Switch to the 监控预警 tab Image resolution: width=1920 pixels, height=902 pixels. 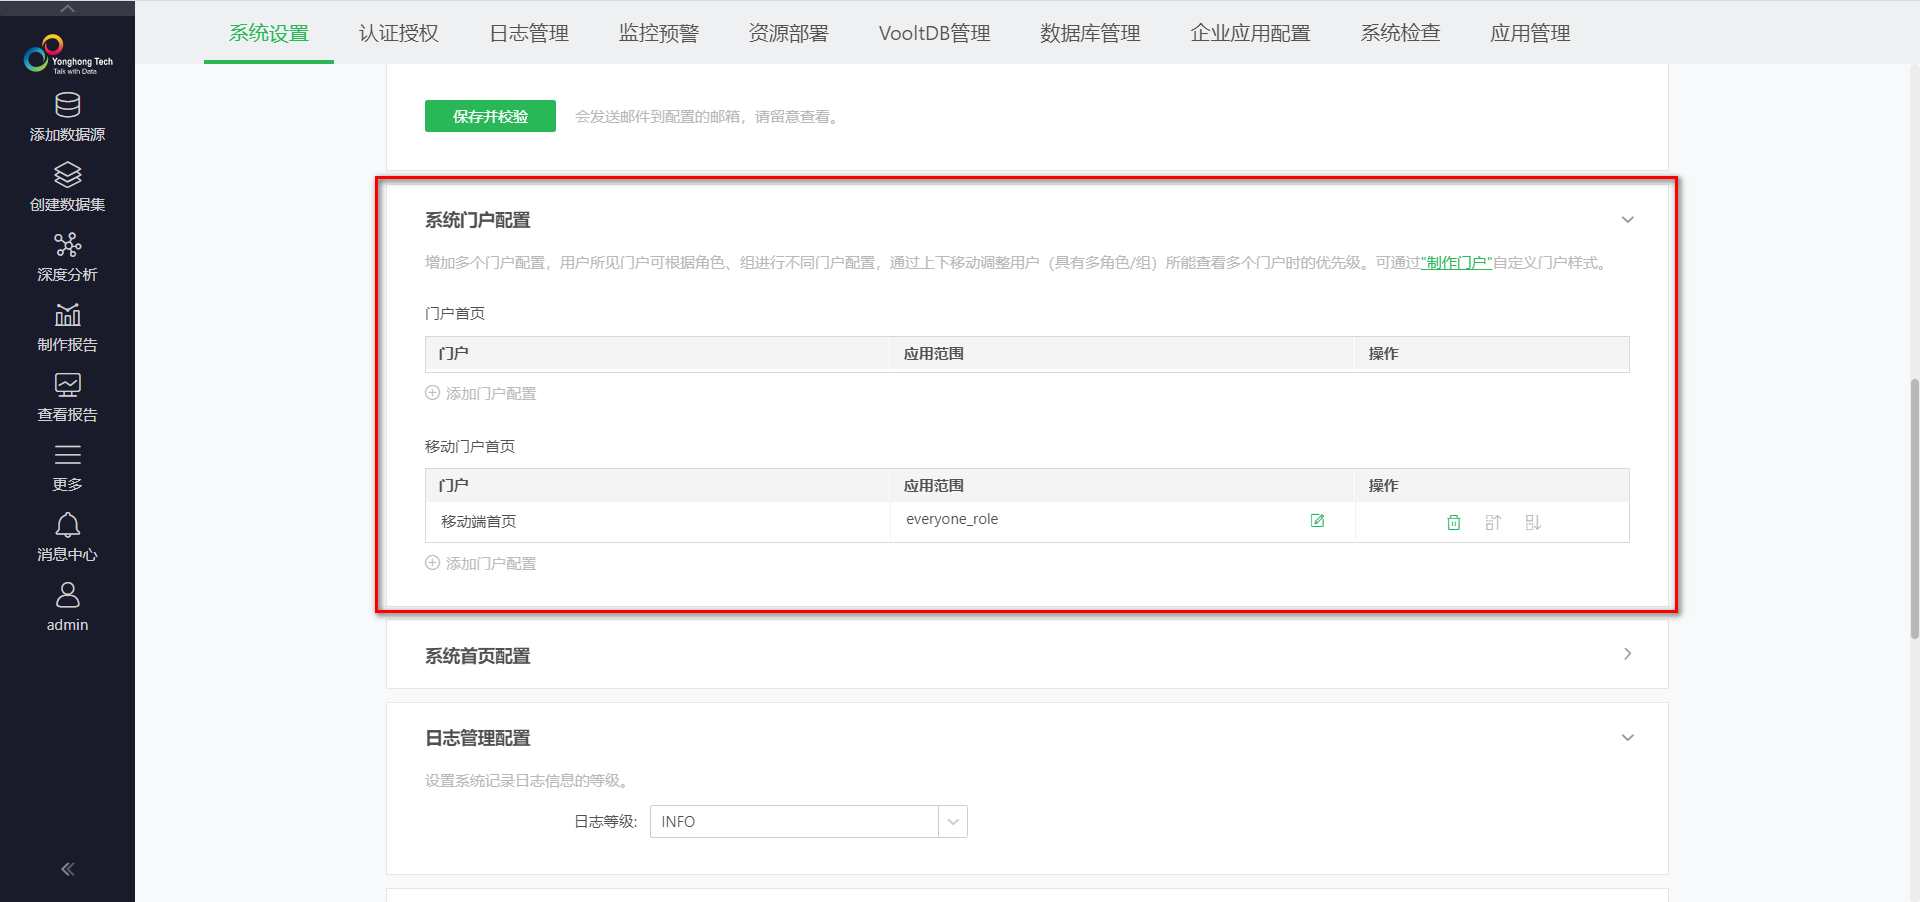coord(658,33)
